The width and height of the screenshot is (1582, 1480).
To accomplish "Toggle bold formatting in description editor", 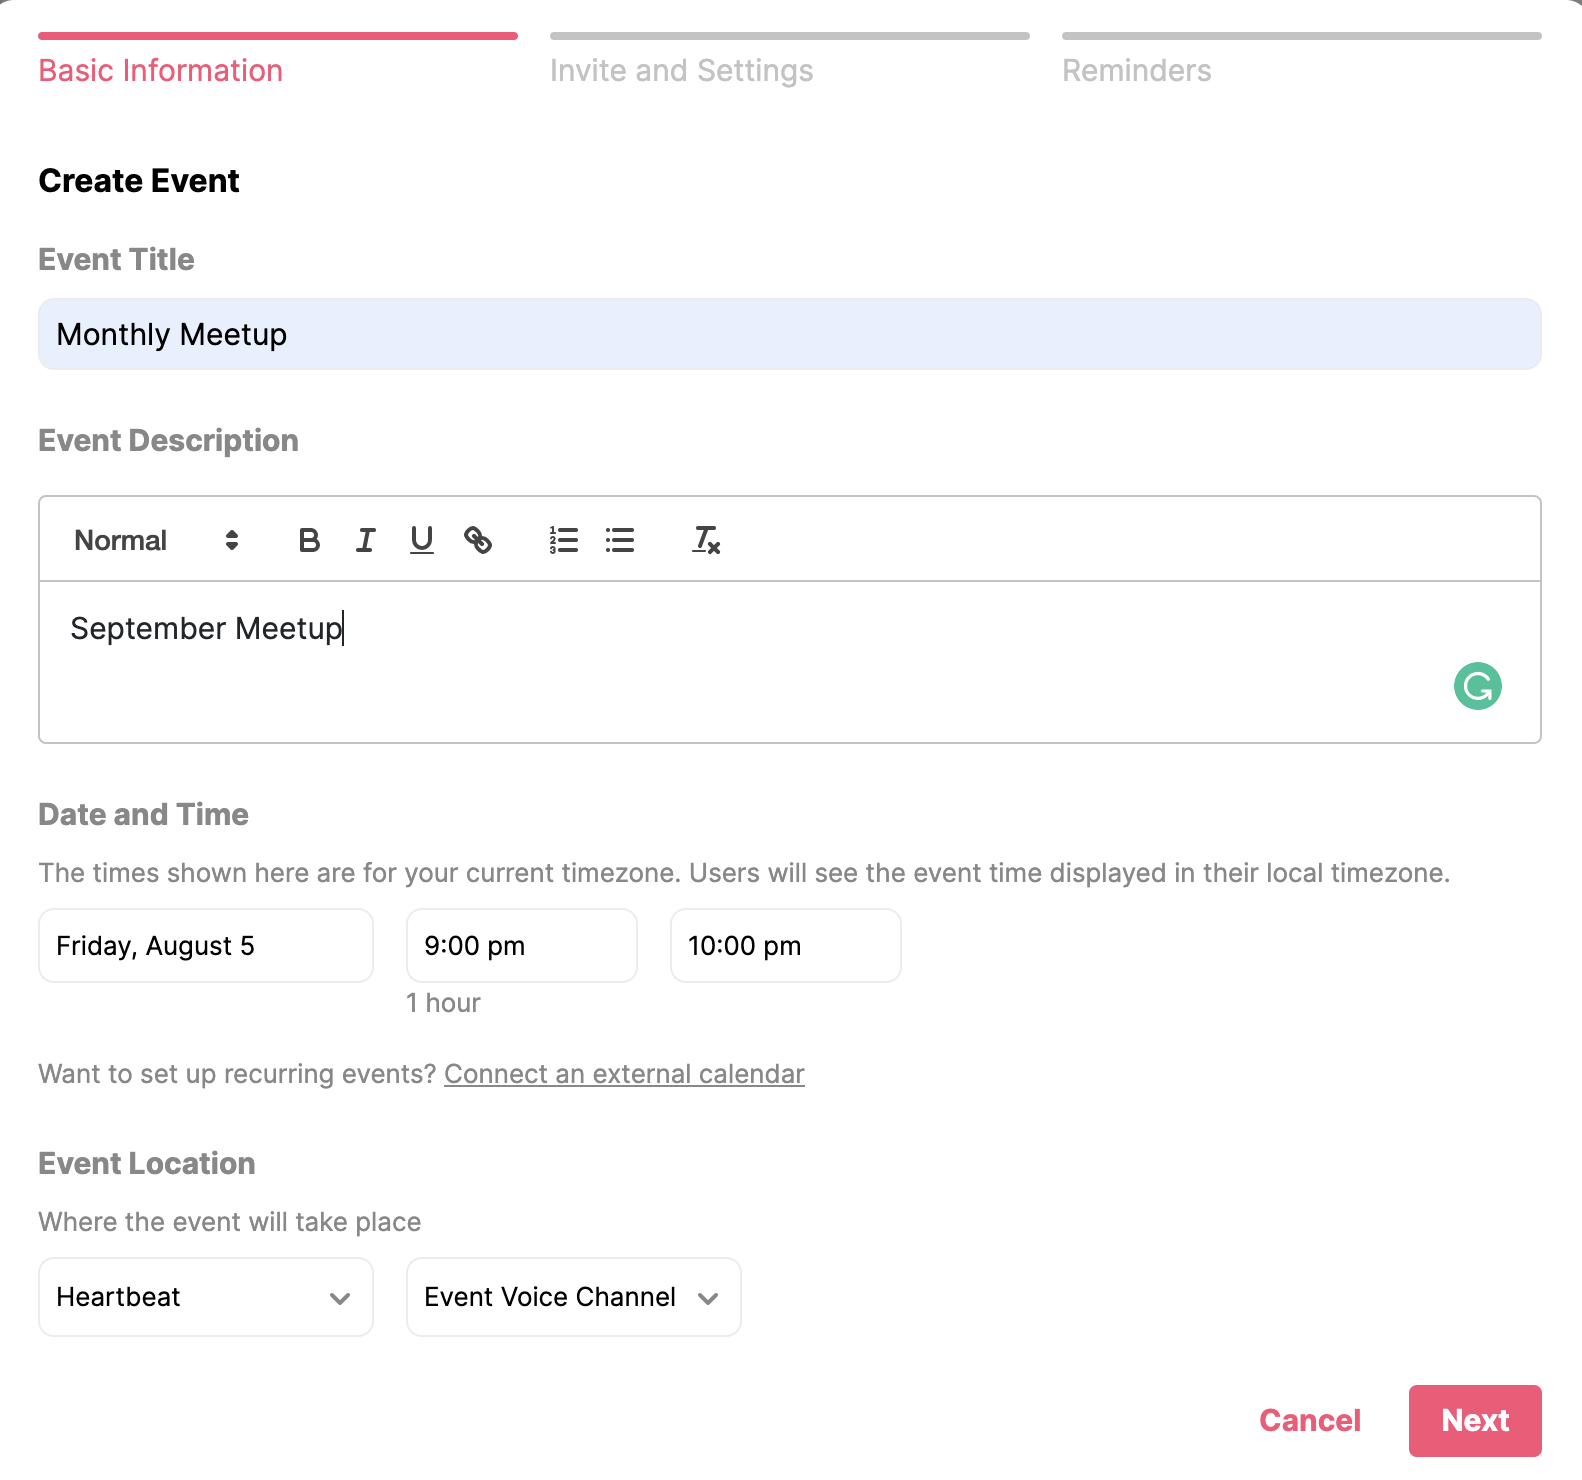I will pos(309,540).
